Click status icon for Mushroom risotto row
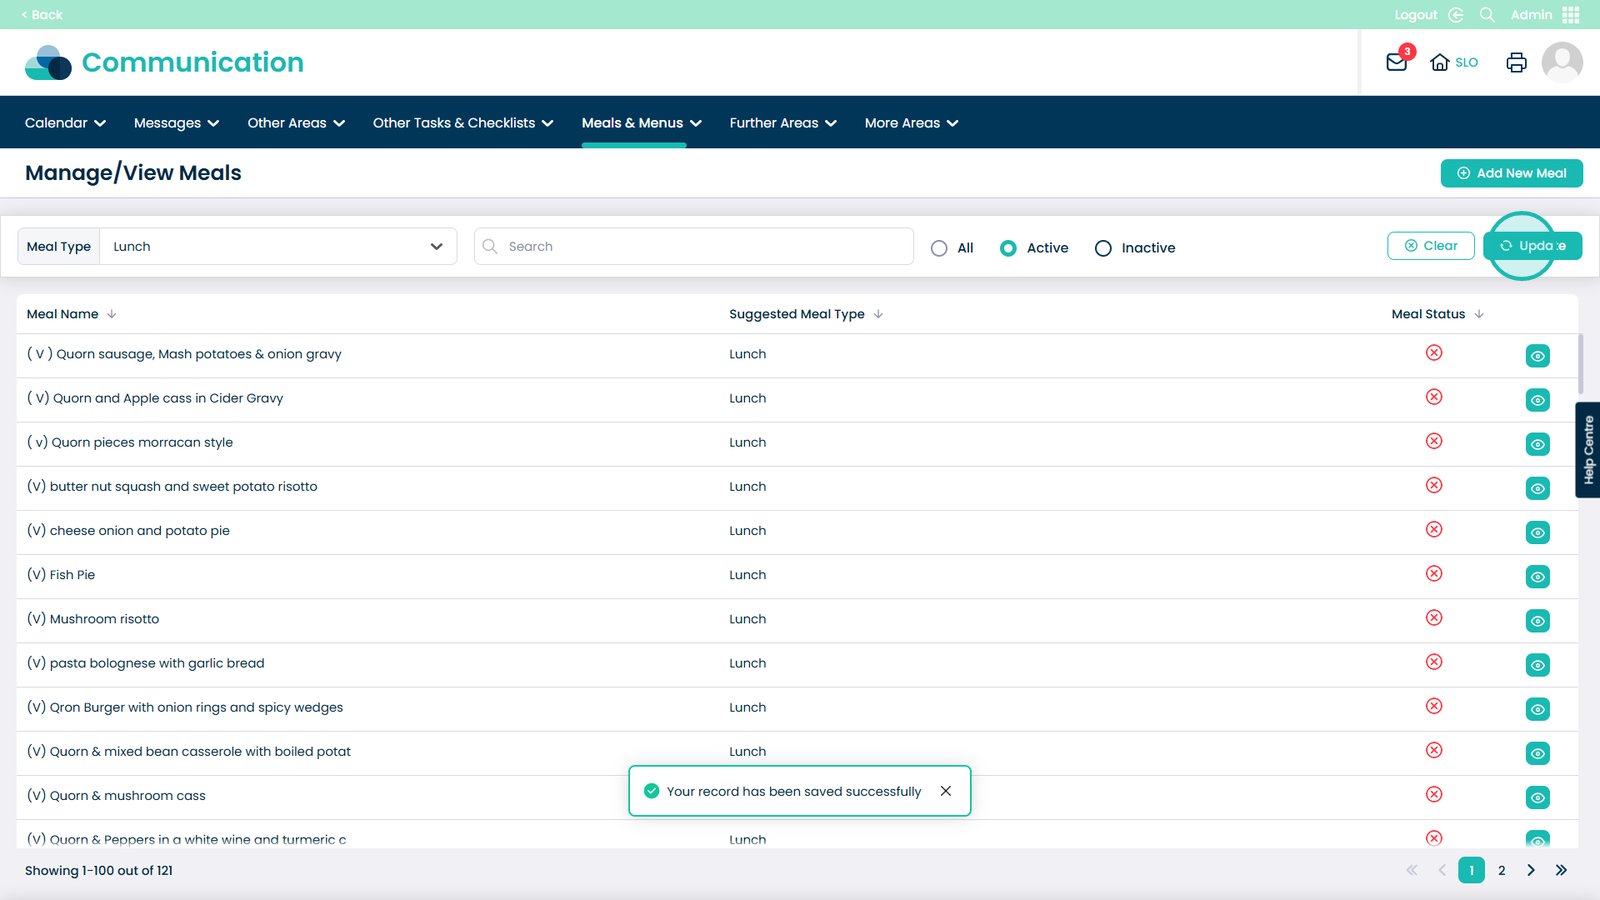Image resolution: width=1600 pixels, height=900 pixels. [1434, 618]
